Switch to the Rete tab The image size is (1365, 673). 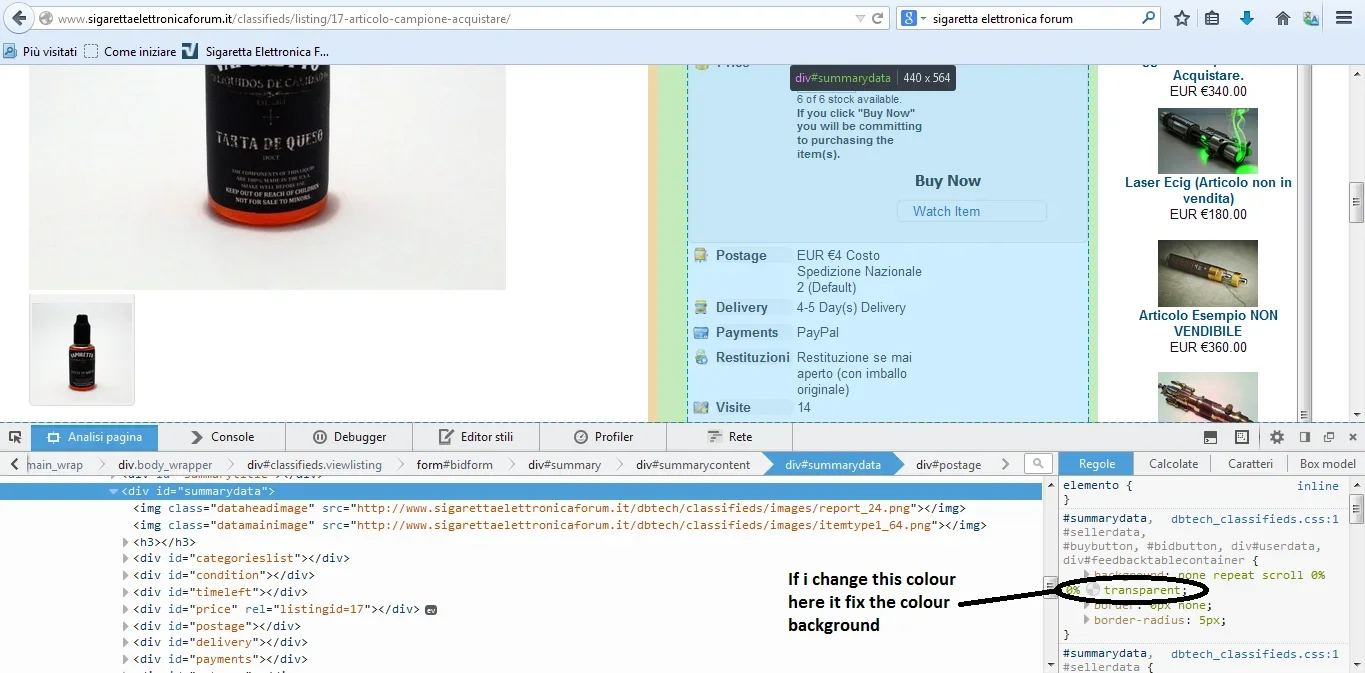click(x=730, y=437)
